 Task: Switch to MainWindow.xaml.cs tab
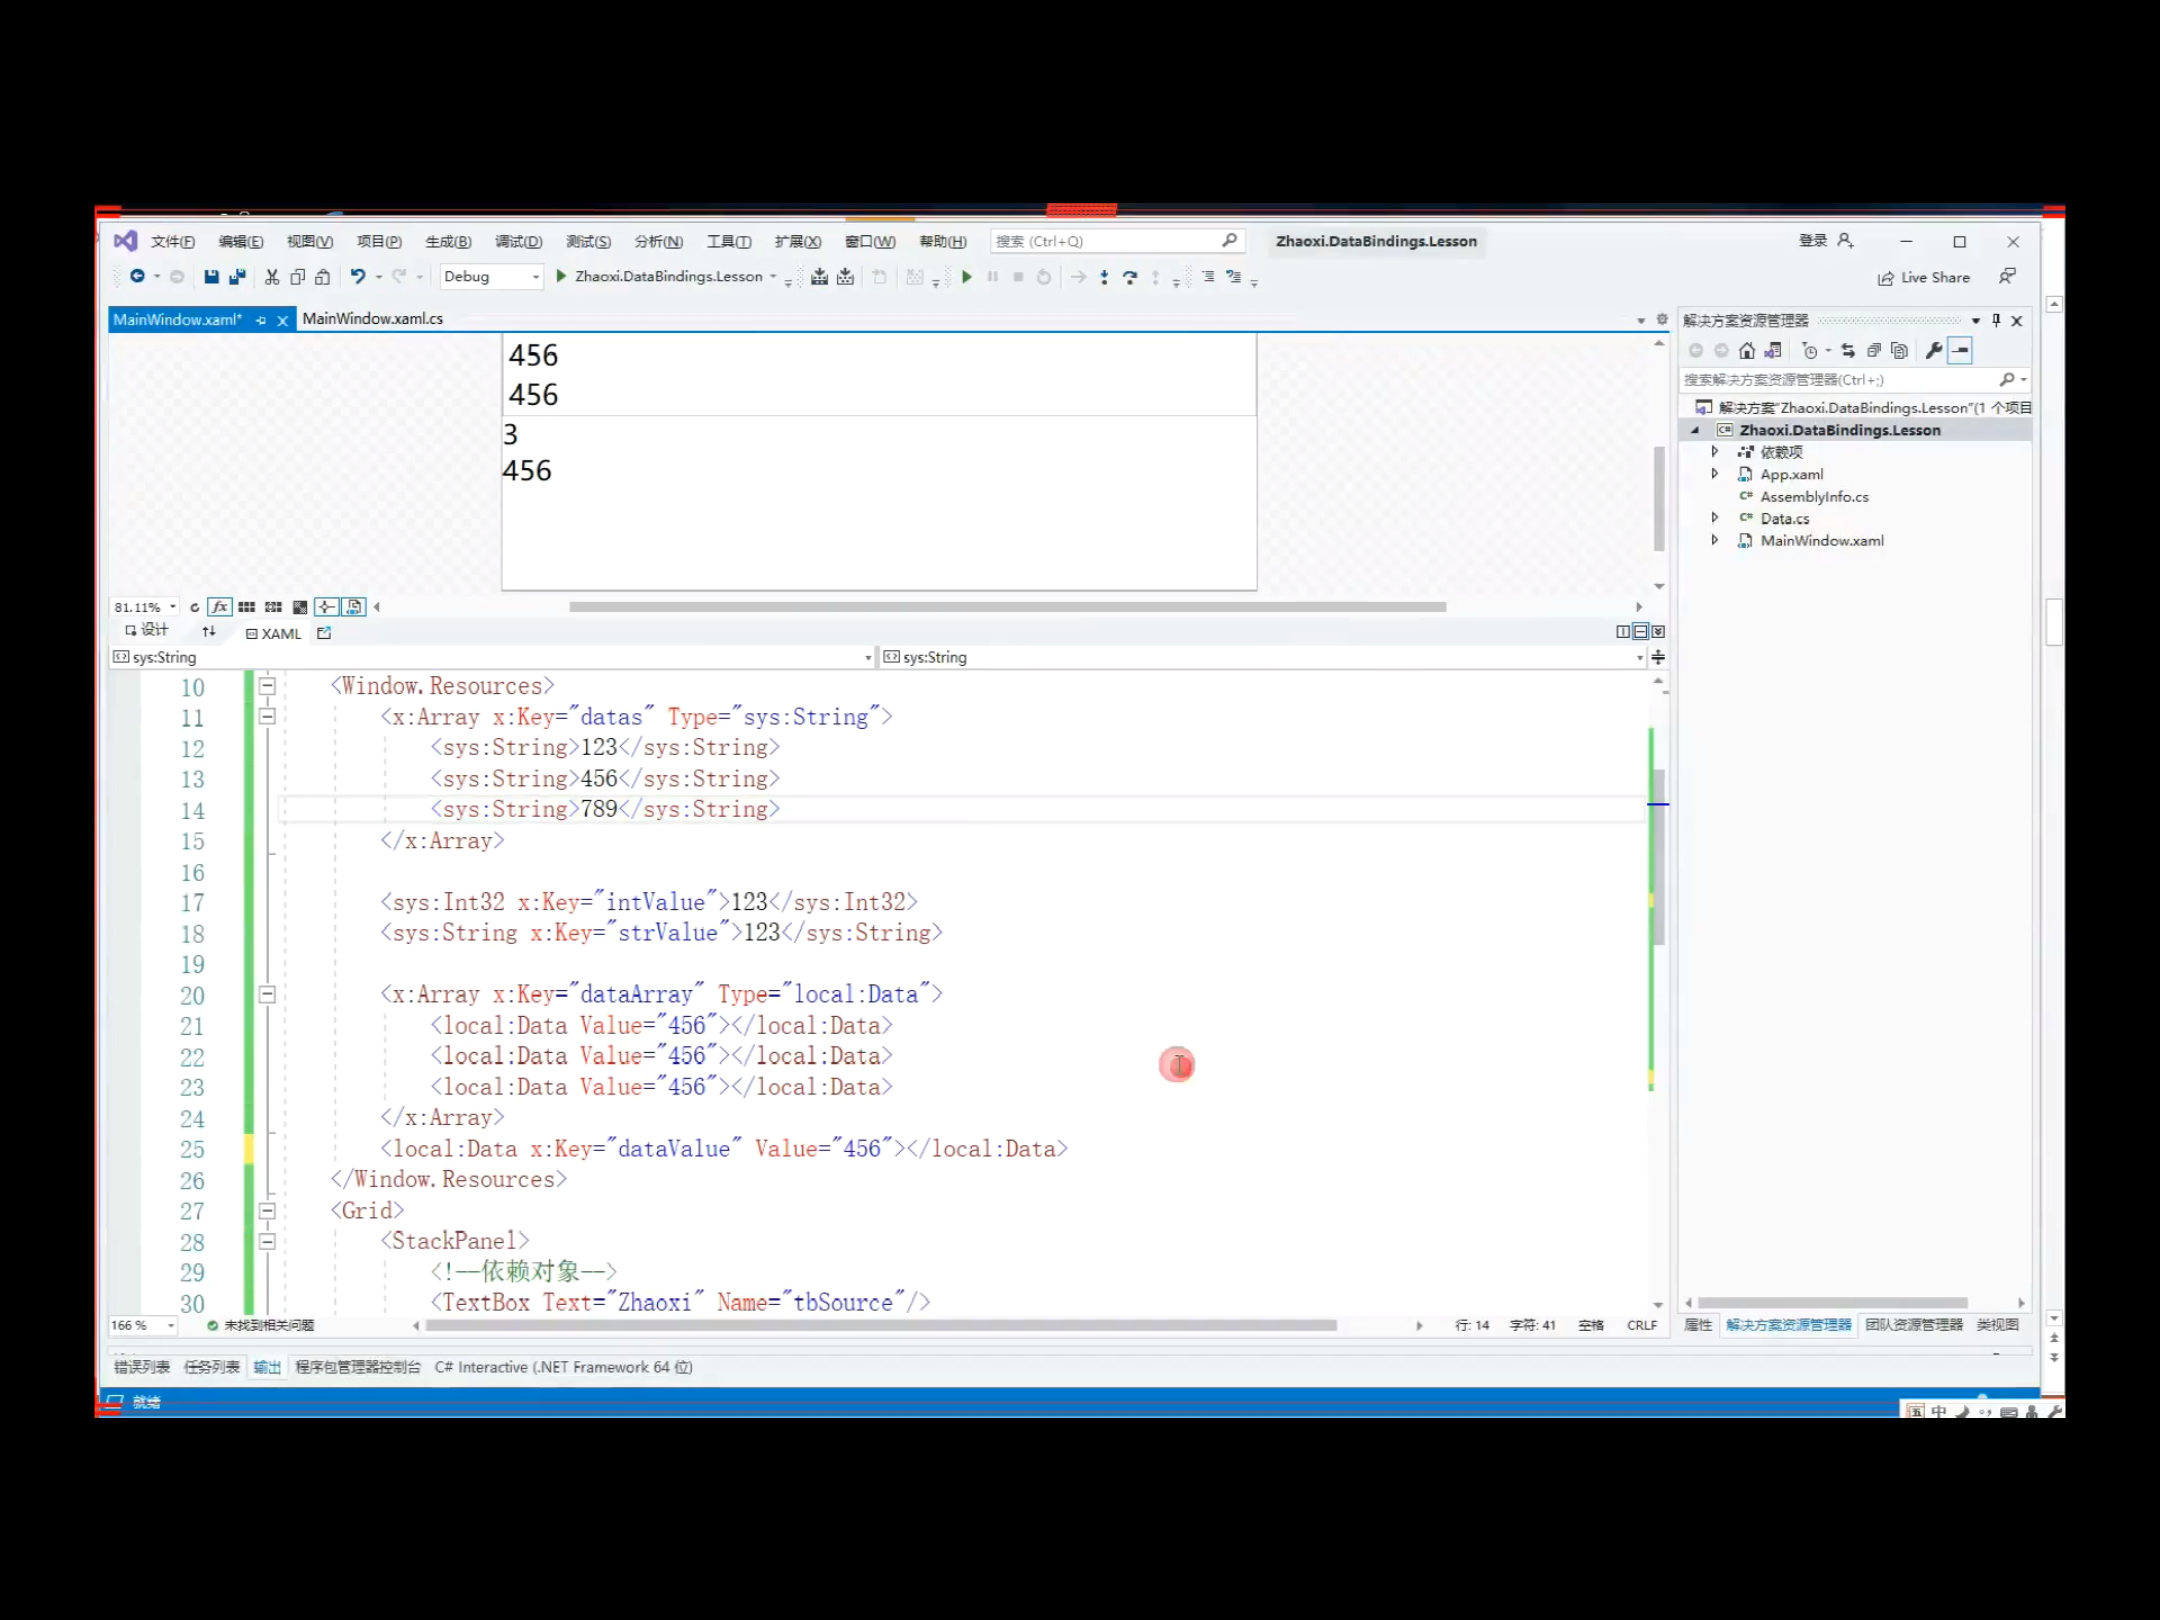[372, 319]
